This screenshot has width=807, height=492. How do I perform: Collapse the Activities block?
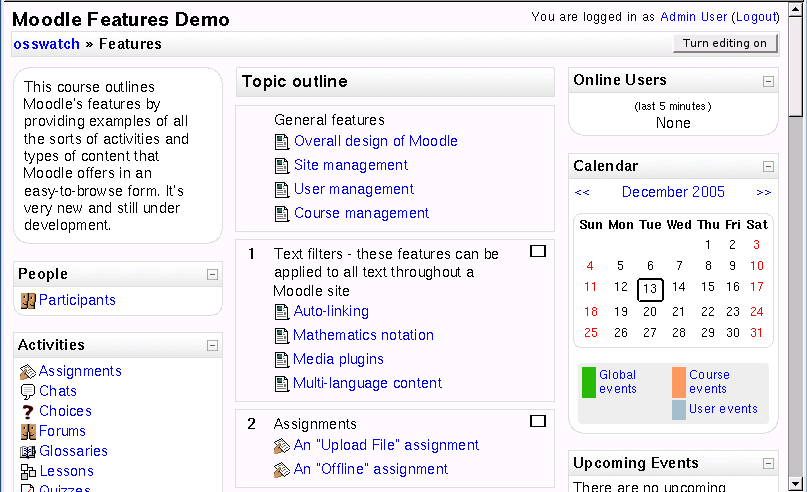[x=212, y=345]
